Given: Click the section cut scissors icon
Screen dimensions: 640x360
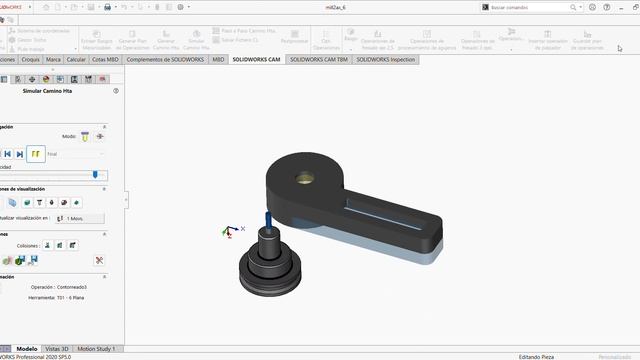Looking at the screenshot, I should point(99,260).
